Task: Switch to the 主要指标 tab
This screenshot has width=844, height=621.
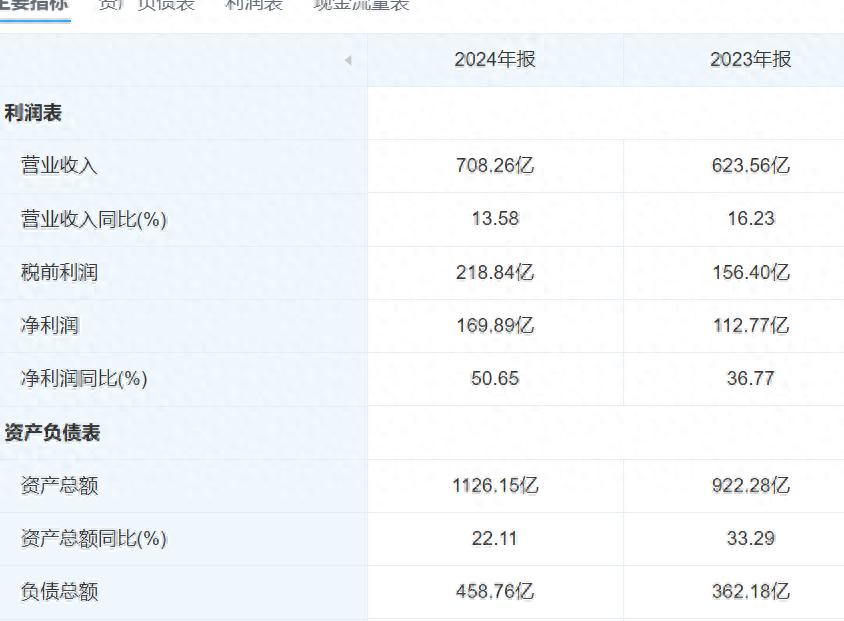Action: tap(35, 5)
